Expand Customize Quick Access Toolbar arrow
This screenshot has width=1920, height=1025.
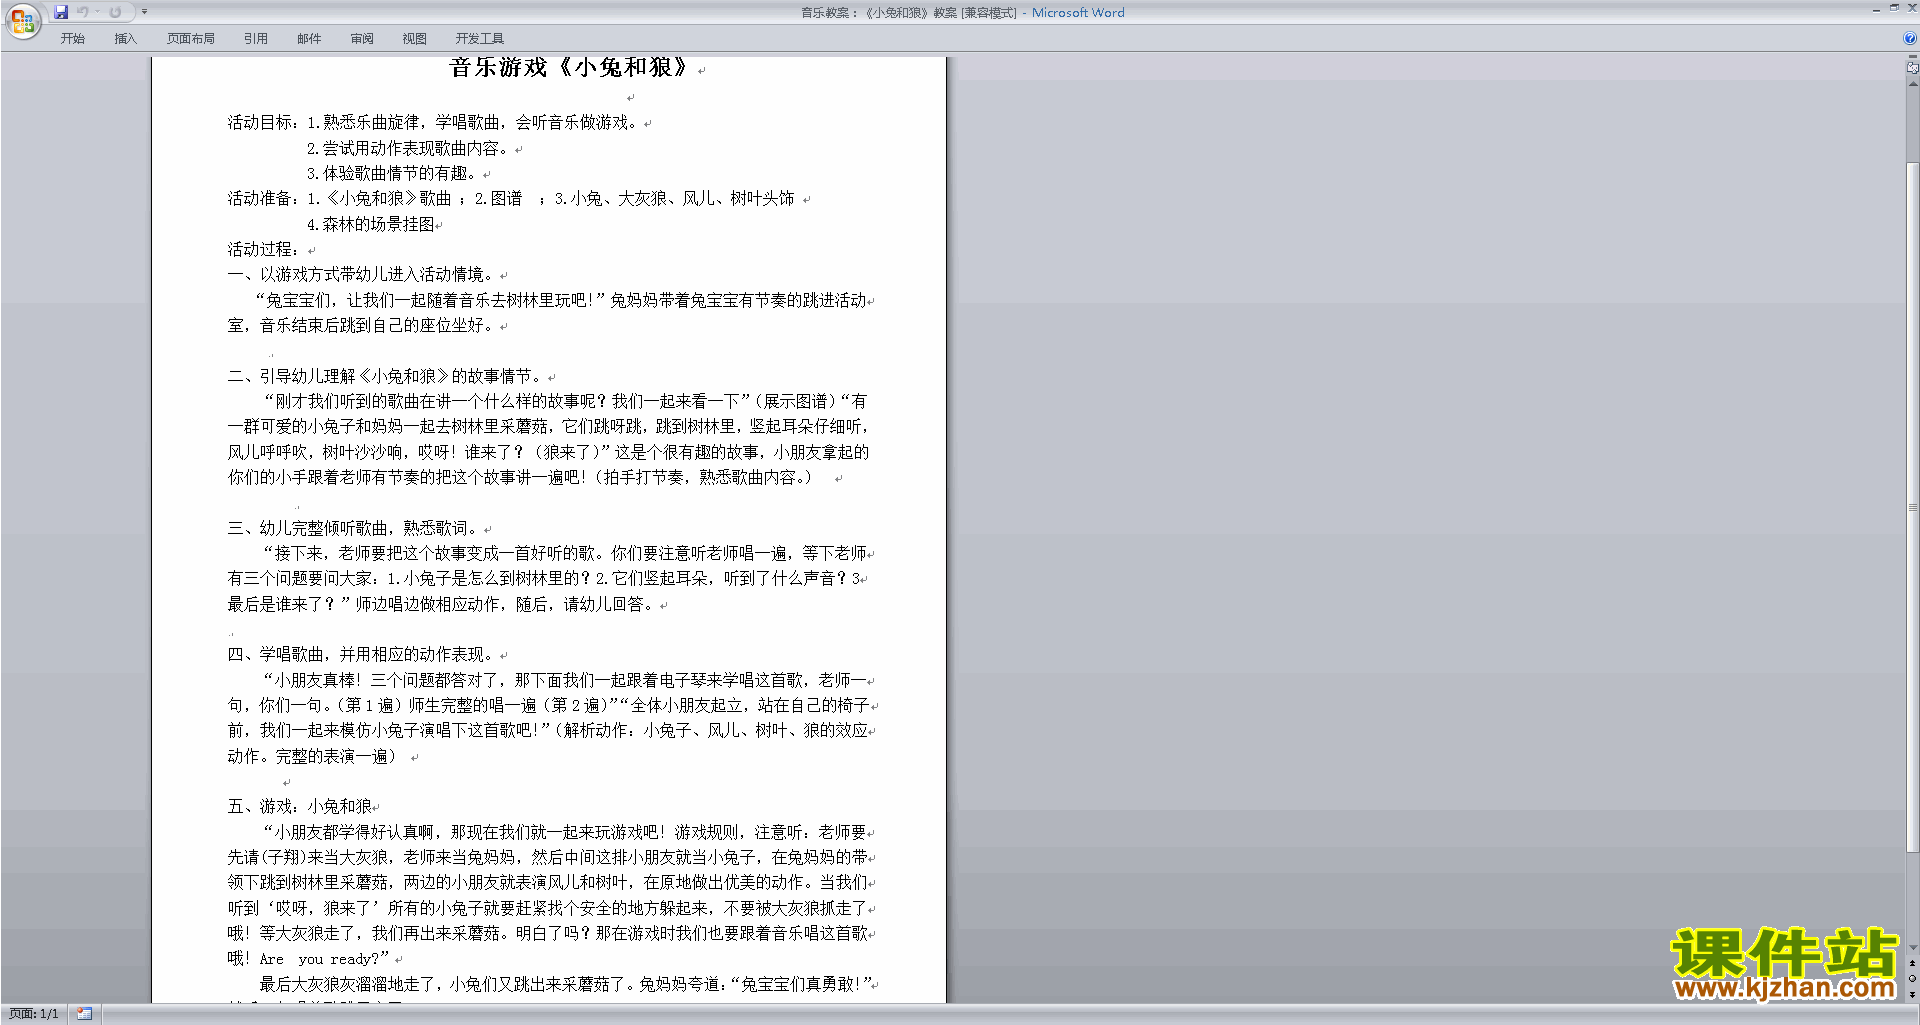pyautogui.click(x=144, y=12)
